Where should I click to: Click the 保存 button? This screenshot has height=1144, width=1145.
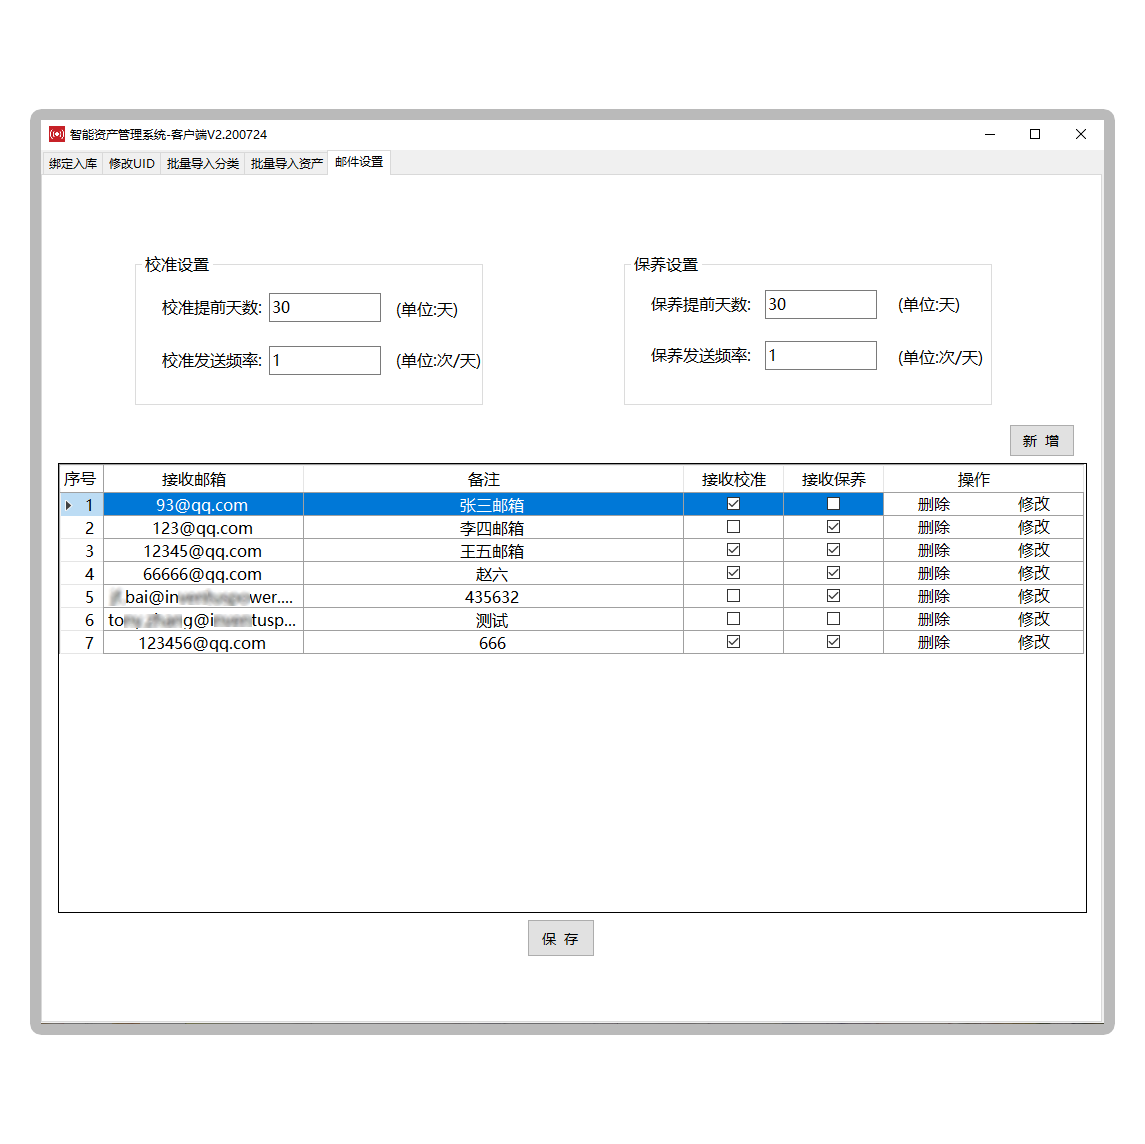560,938
